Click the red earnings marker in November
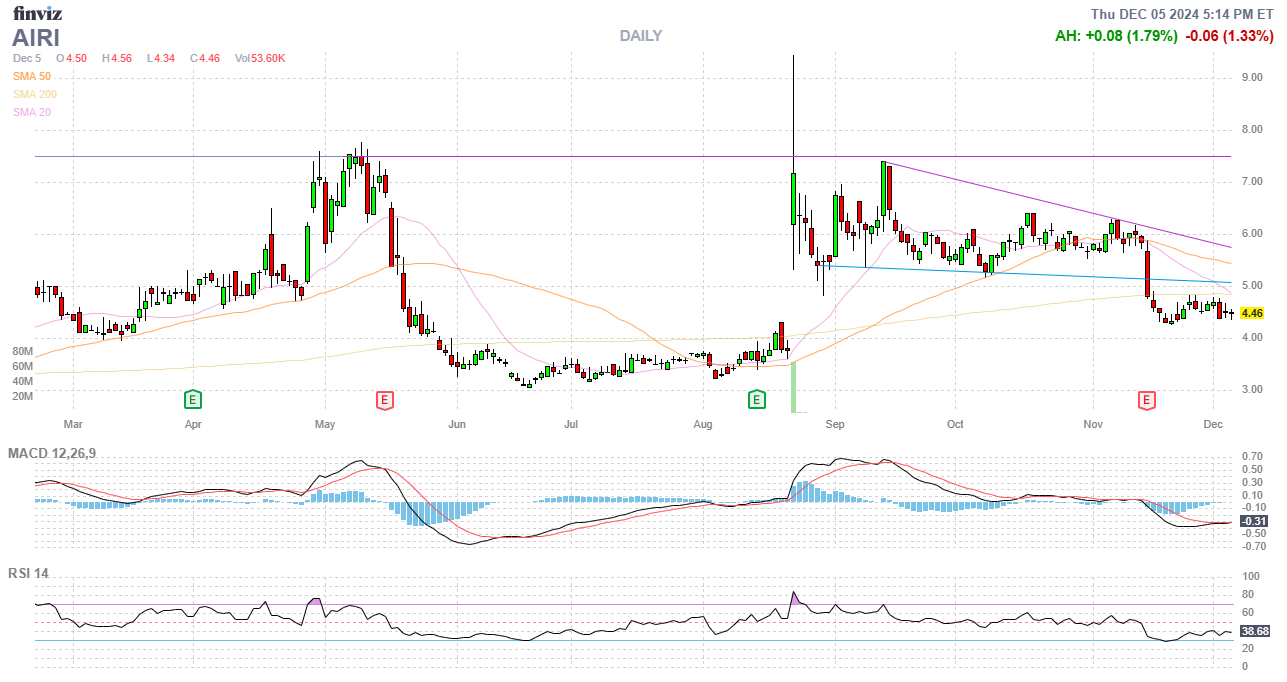The image size is (1287, 682). pyautogui.click(x=1147, y=400)
